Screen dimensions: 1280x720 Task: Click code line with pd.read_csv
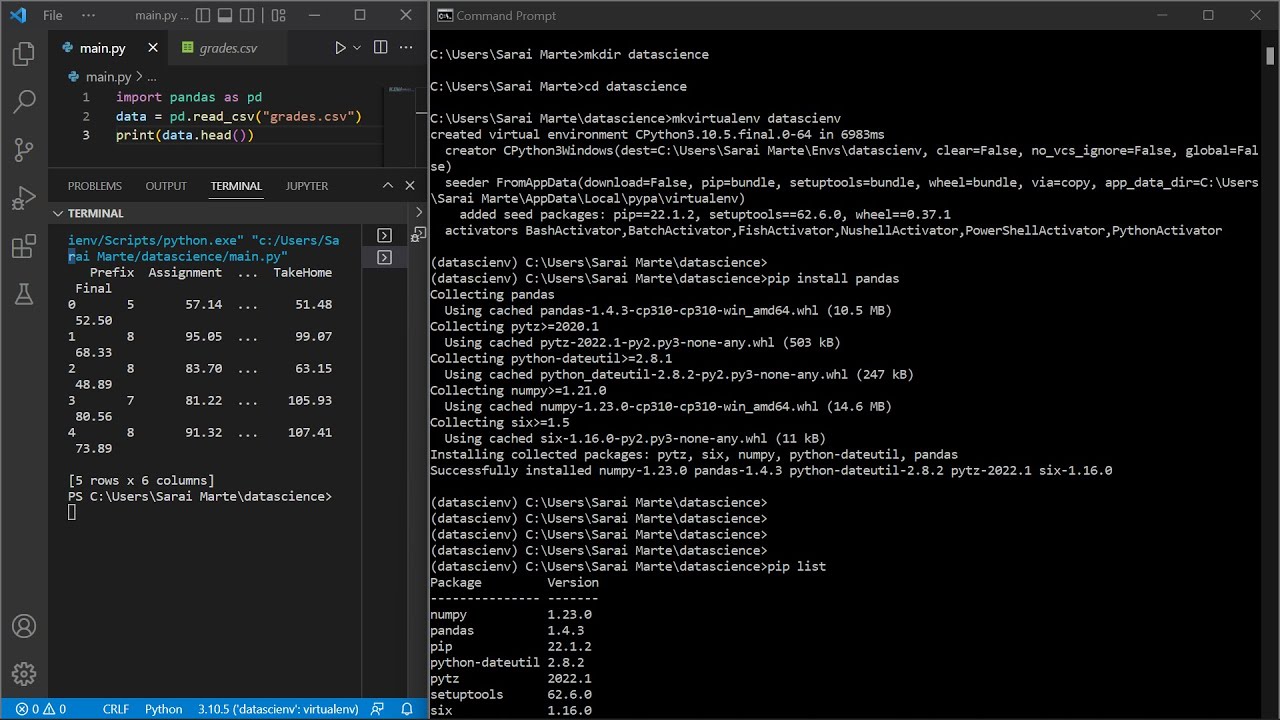238,116
